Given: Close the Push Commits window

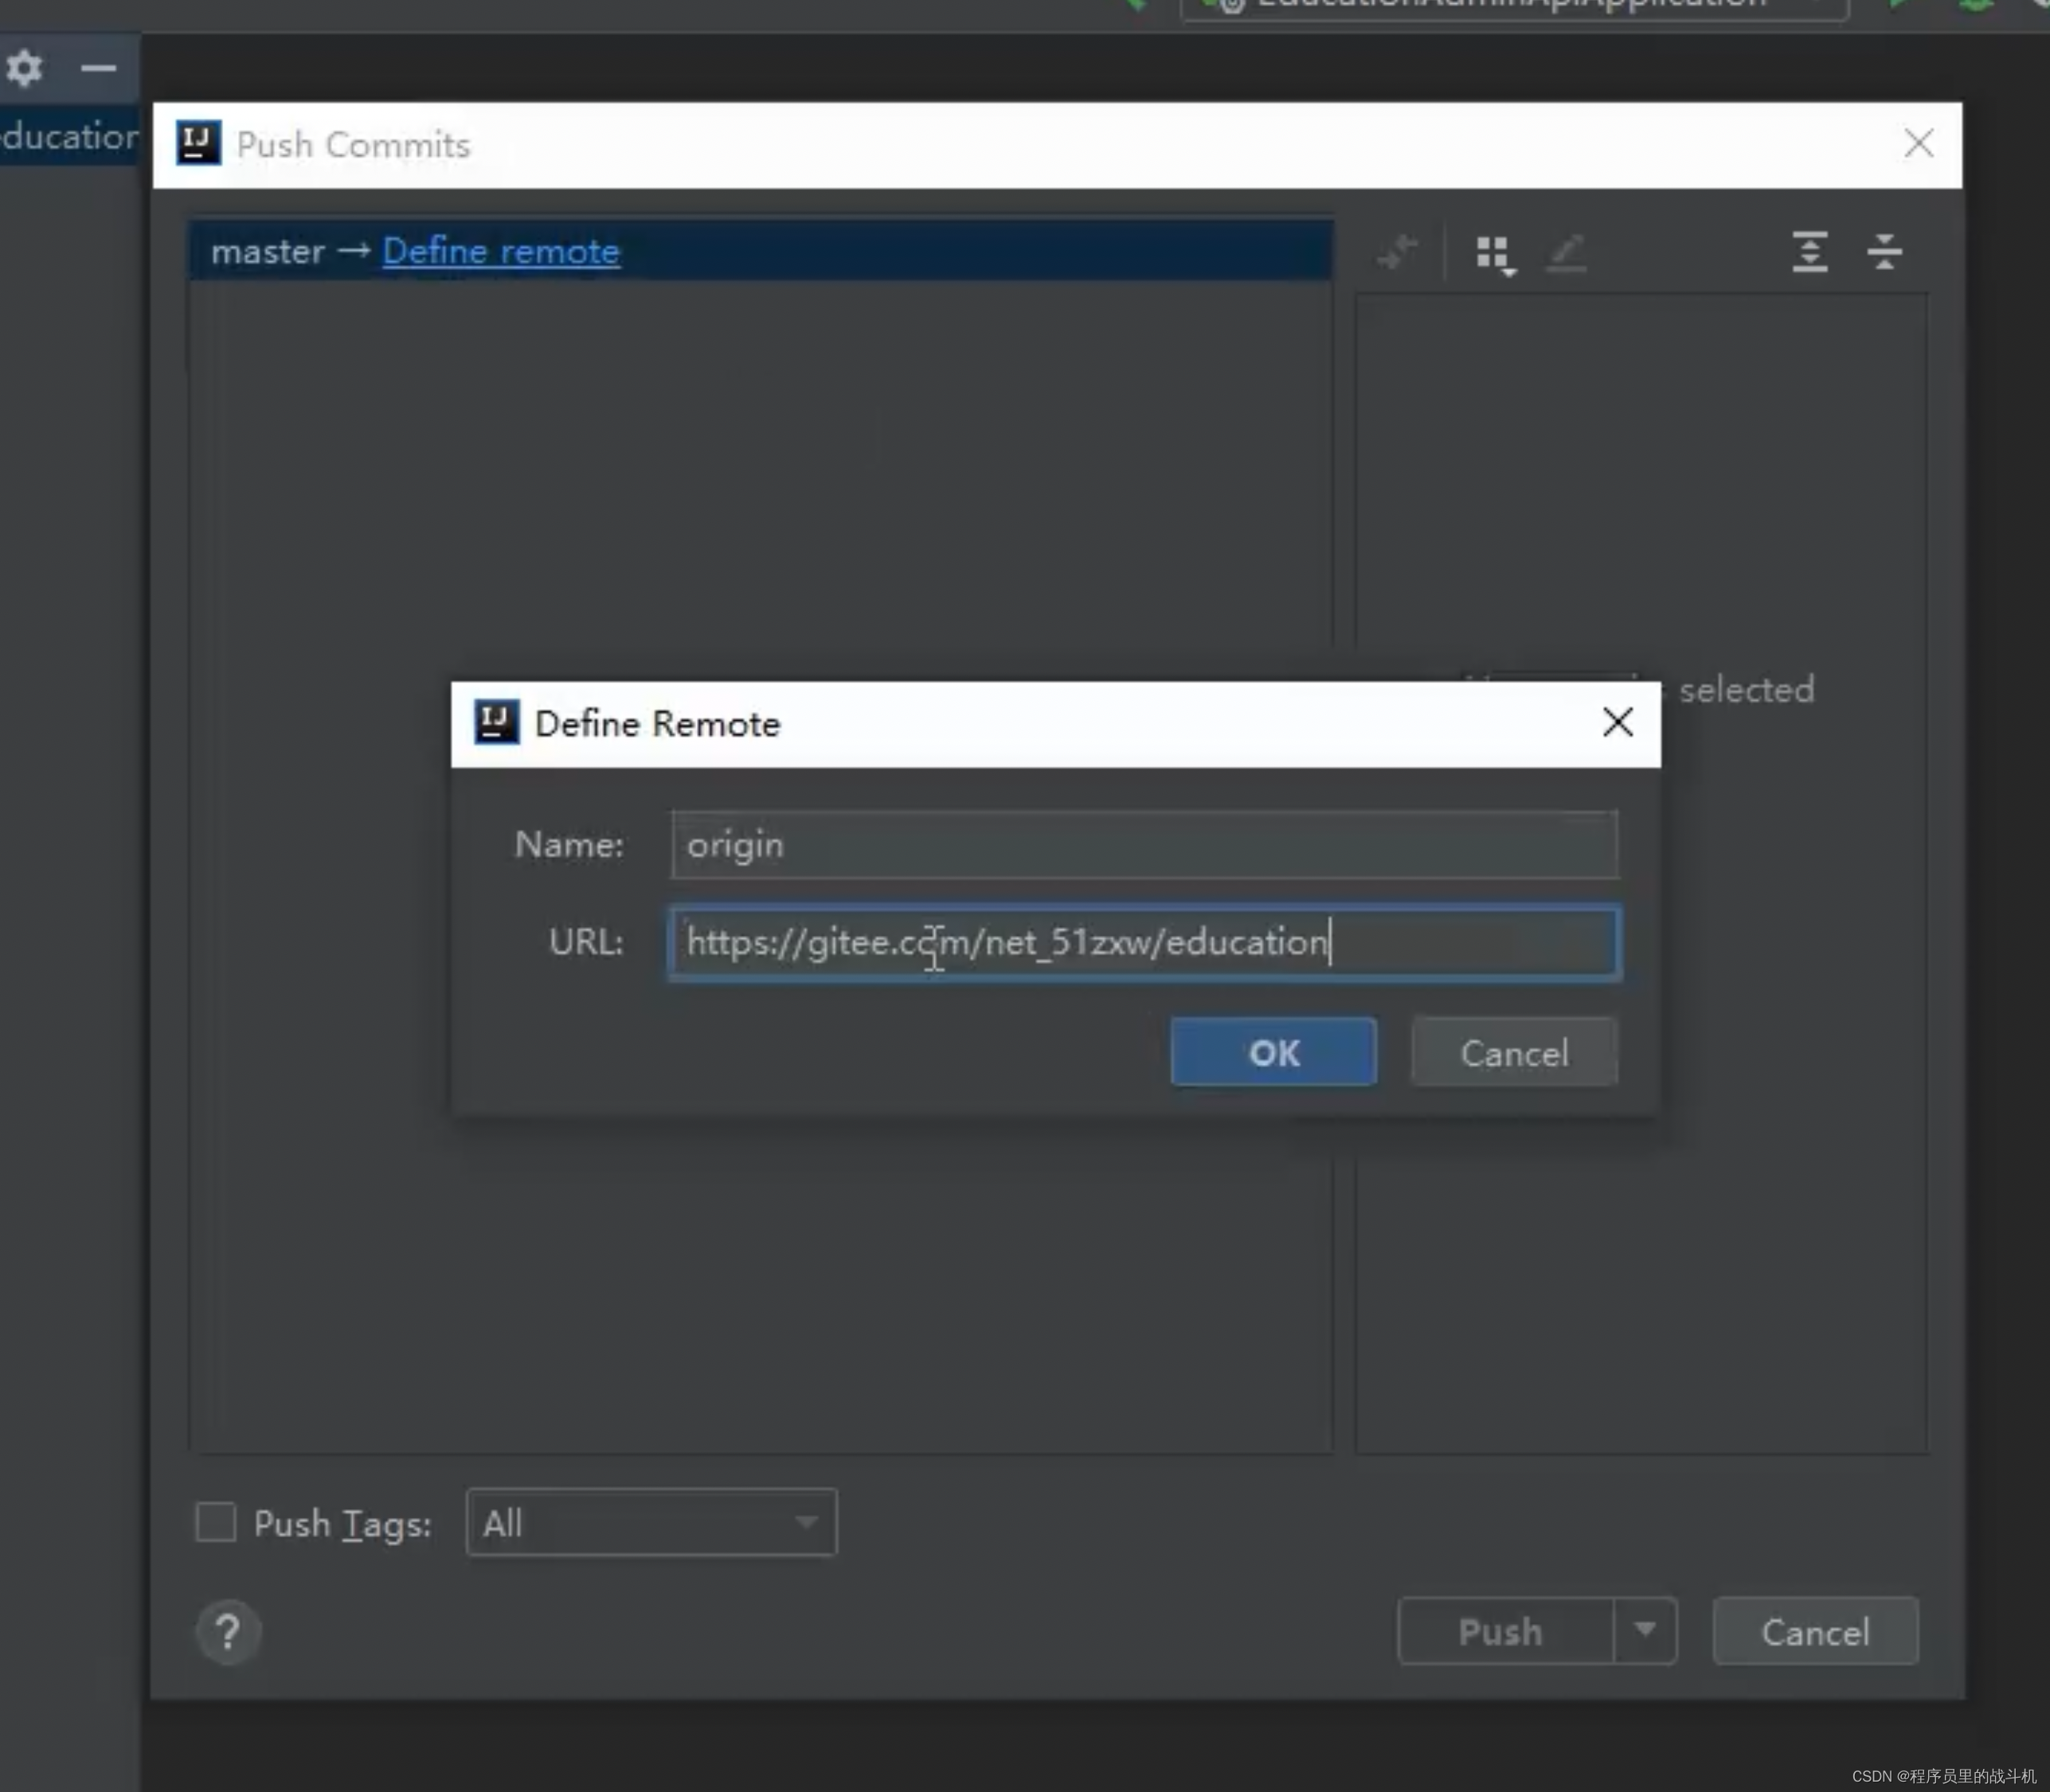Looking at the screenshot, I should (1918, 143).
